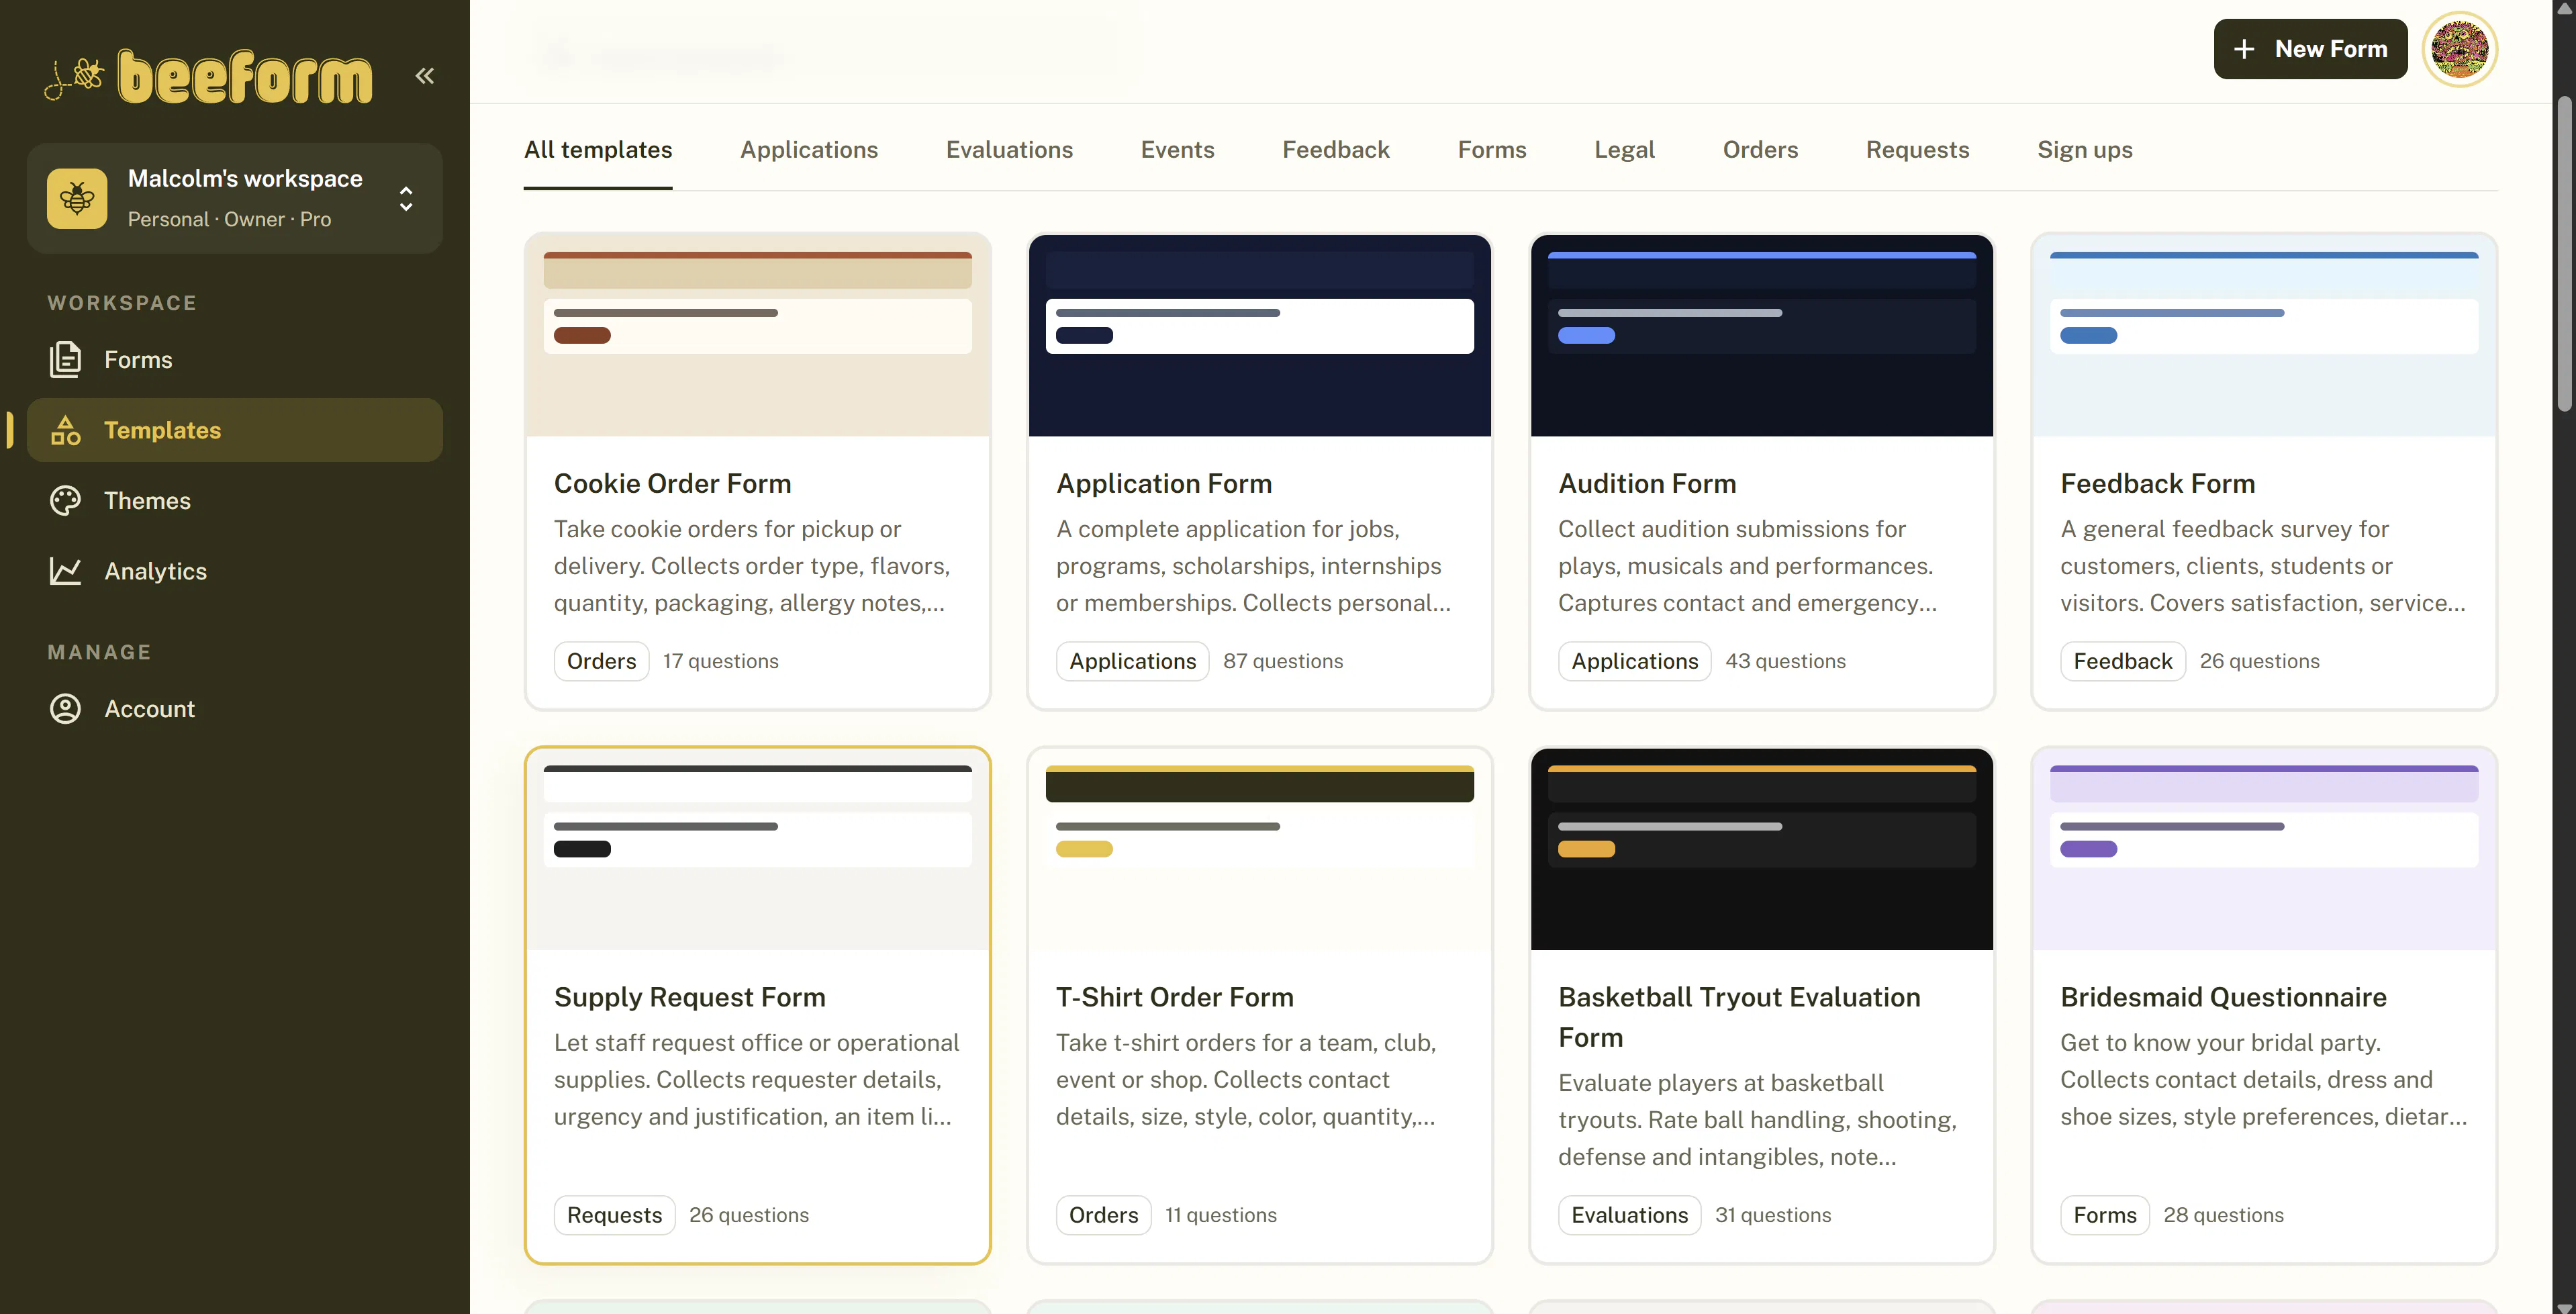The width and height of the screenshot is (2576, 1314).
Task: Open Forms in the sidebar
Action: point(235,359)
